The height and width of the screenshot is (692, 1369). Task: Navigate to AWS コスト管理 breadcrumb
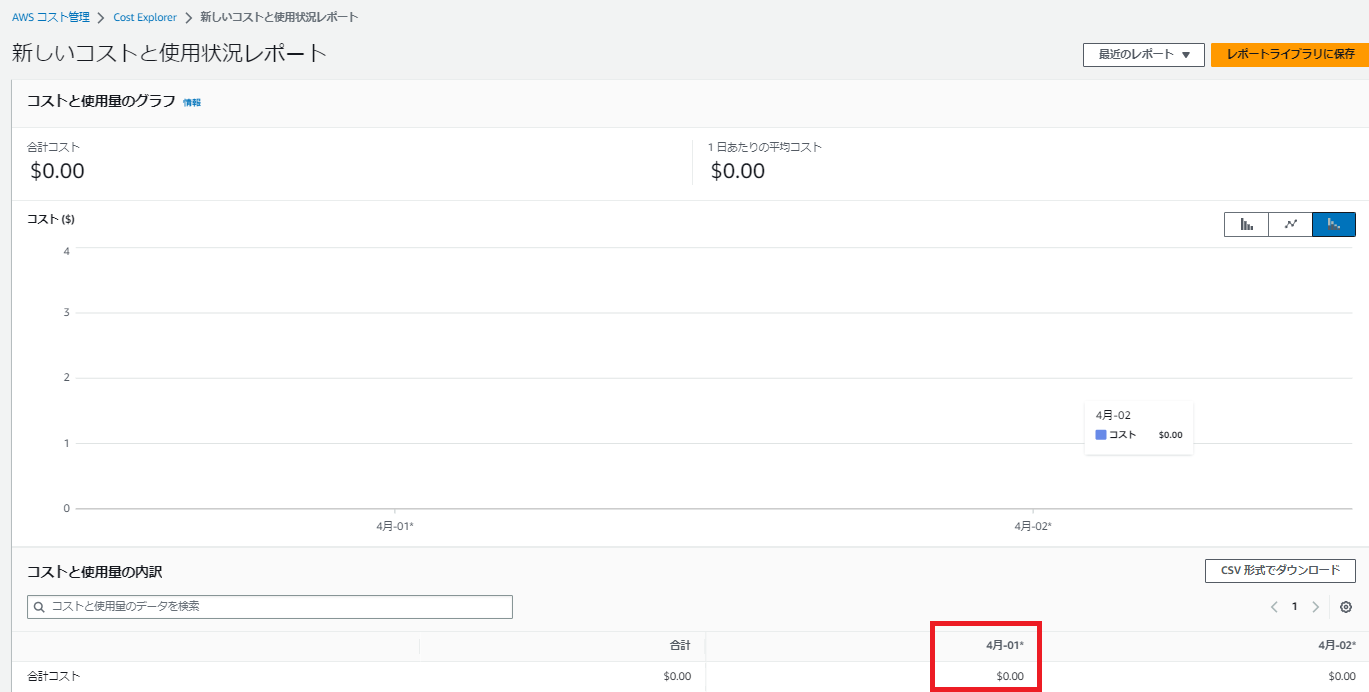click(x=50, y=17)
